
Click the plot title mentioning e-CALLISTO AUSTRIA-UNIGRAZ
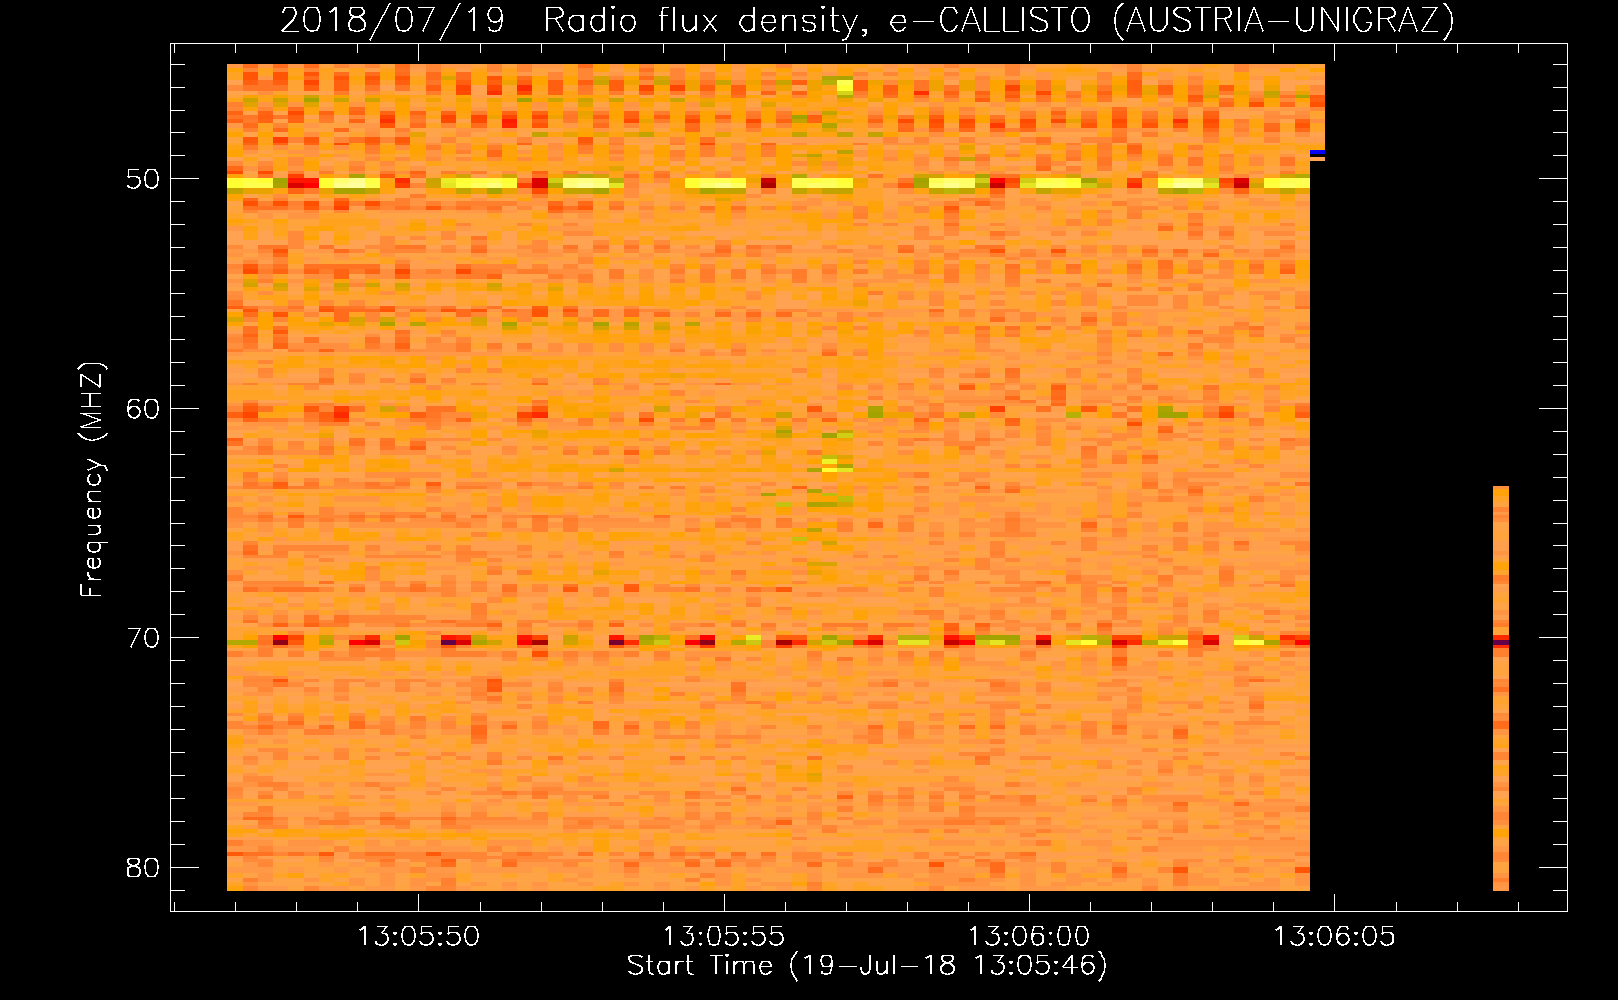coord(867,20)
